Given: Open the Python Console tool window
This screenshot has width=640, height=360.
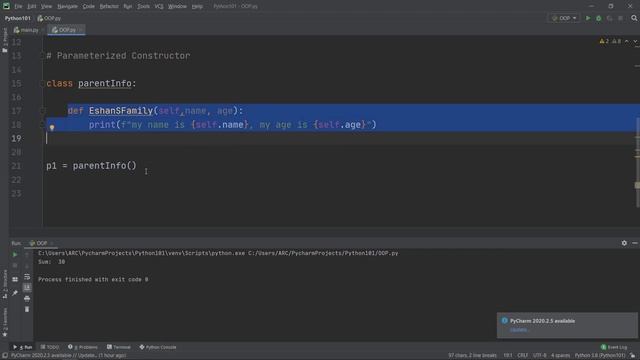Looking at the screenshot, I should coord(158,347).
